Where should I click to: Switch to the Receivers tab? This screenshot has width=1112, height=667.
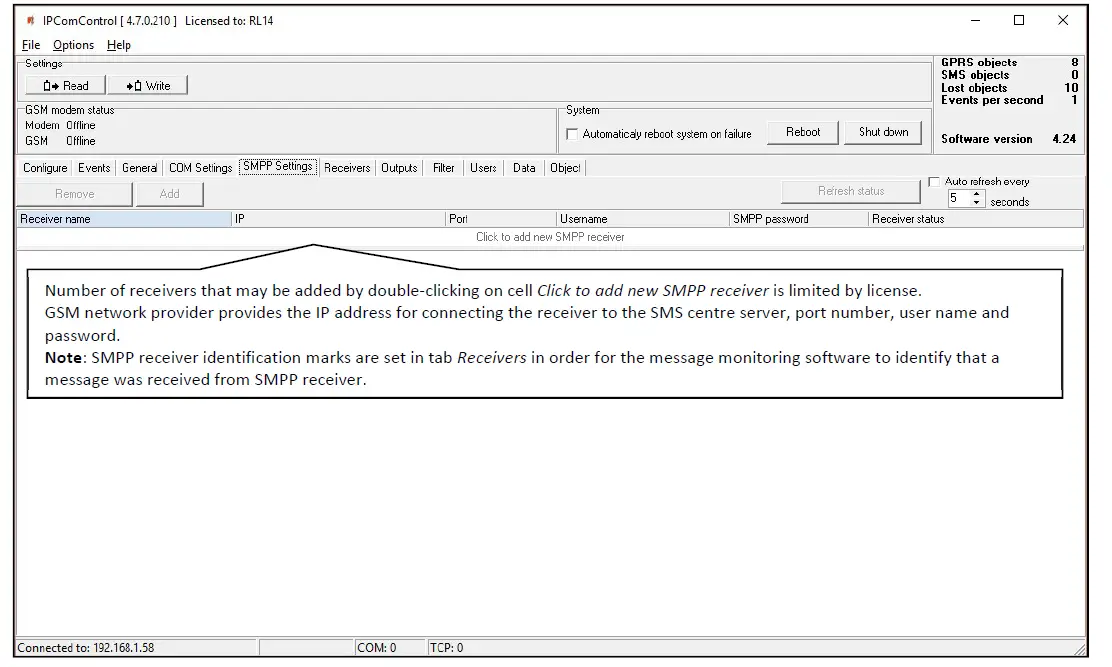coord(347,168)
